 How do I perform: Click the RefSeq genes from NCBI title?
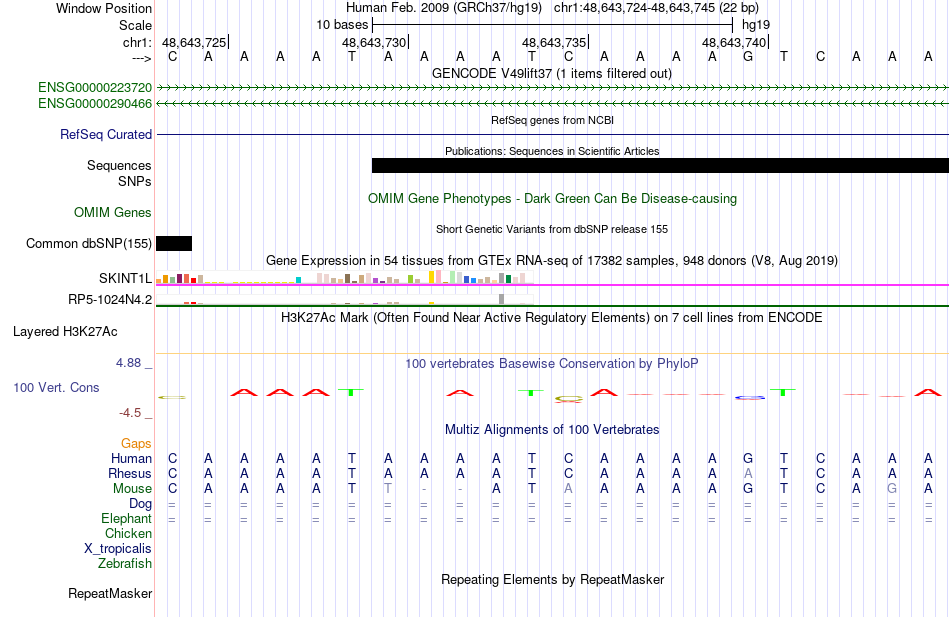coord(553,120)
